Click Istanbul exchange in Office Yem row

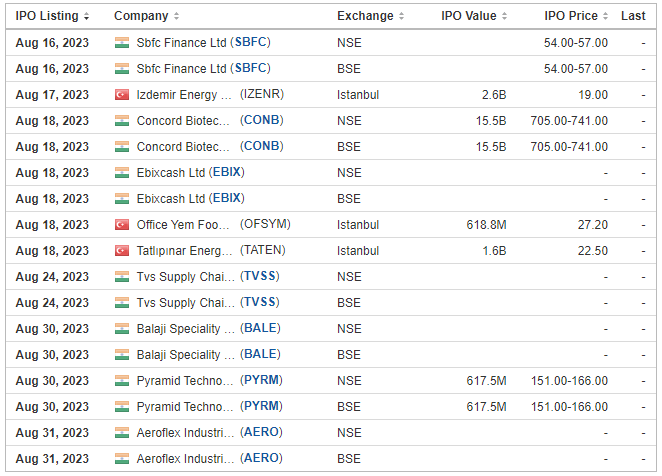click(x=358, y=225)
